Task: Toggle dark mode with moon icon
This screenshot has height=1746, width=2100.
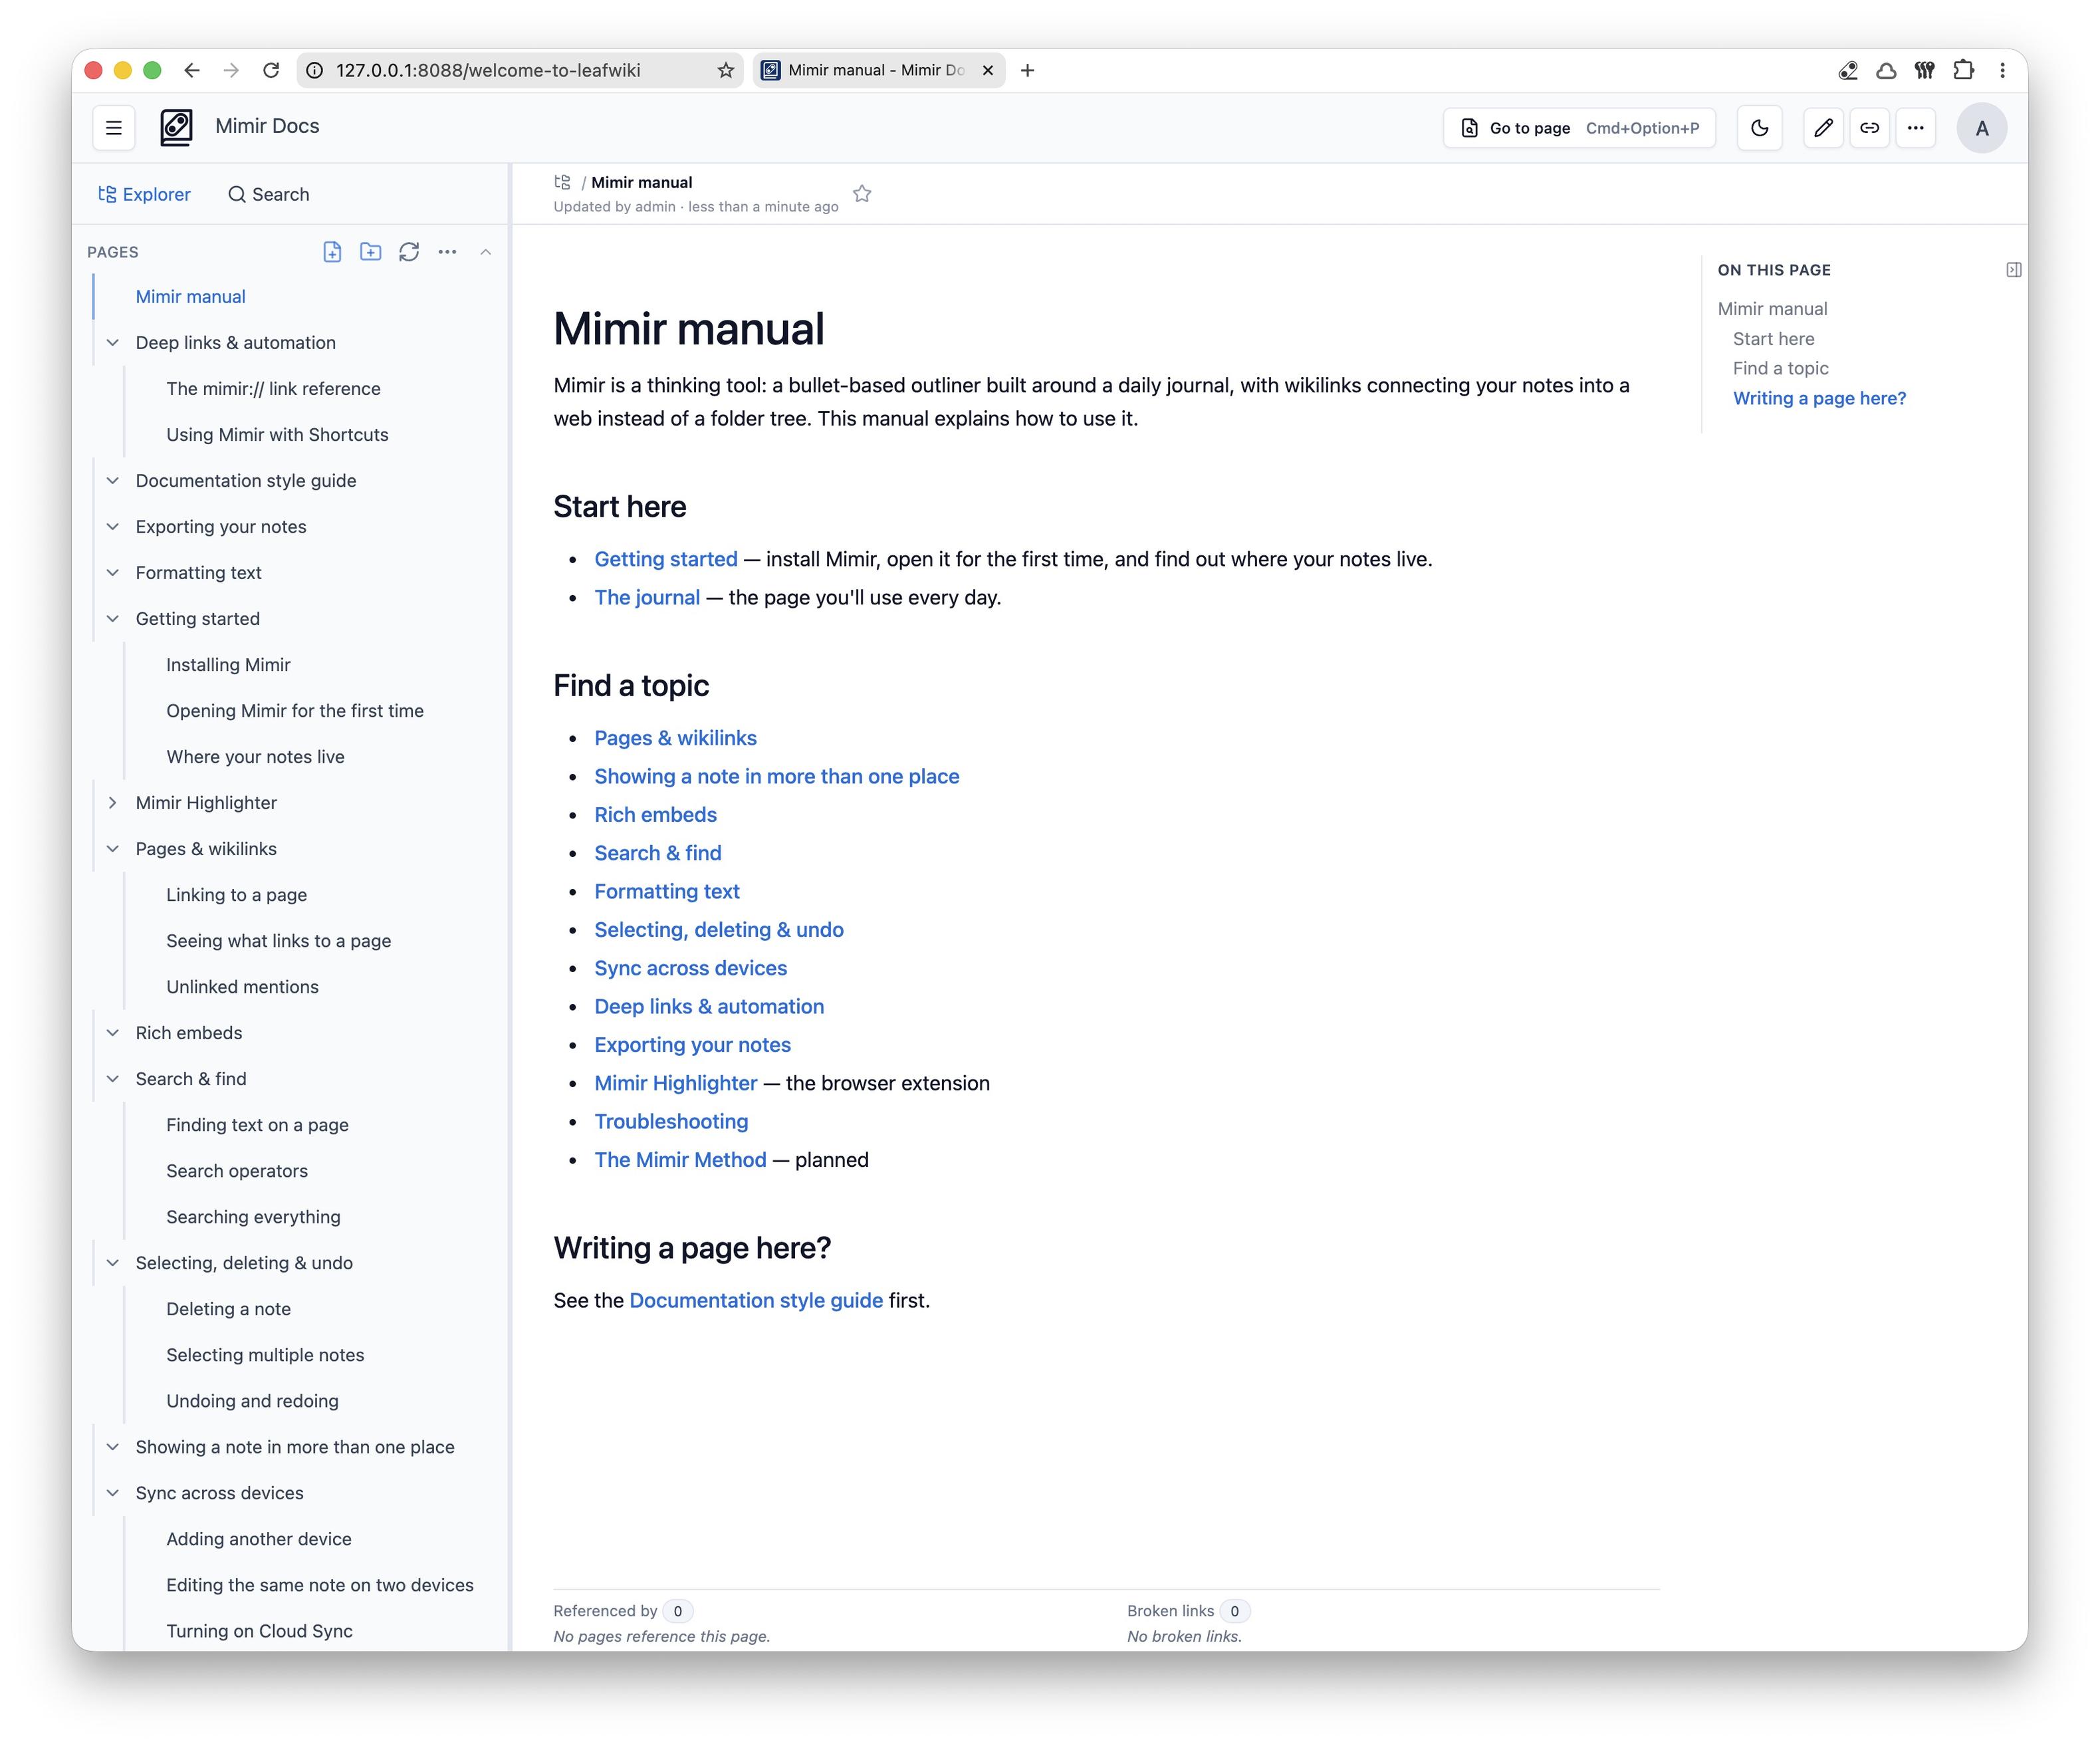Action: coord(1760,128)
